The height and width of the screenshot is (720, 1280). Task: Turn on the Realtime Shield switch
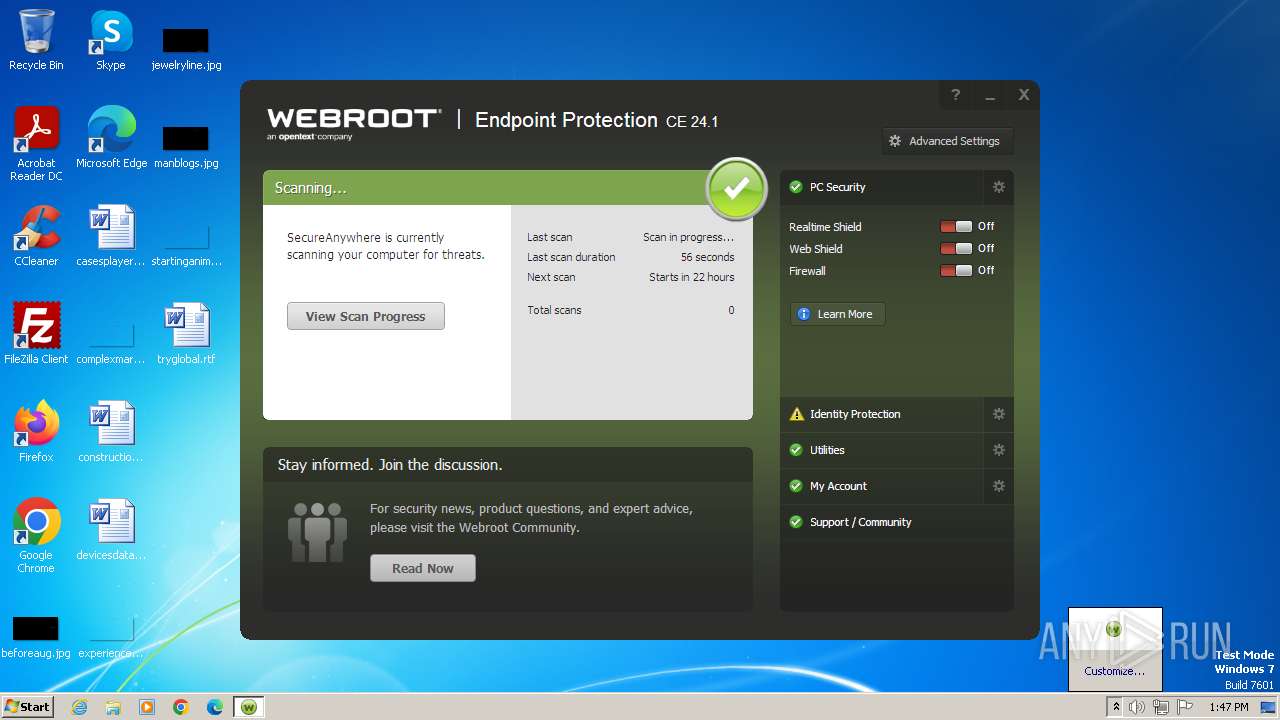coord(956,227)
